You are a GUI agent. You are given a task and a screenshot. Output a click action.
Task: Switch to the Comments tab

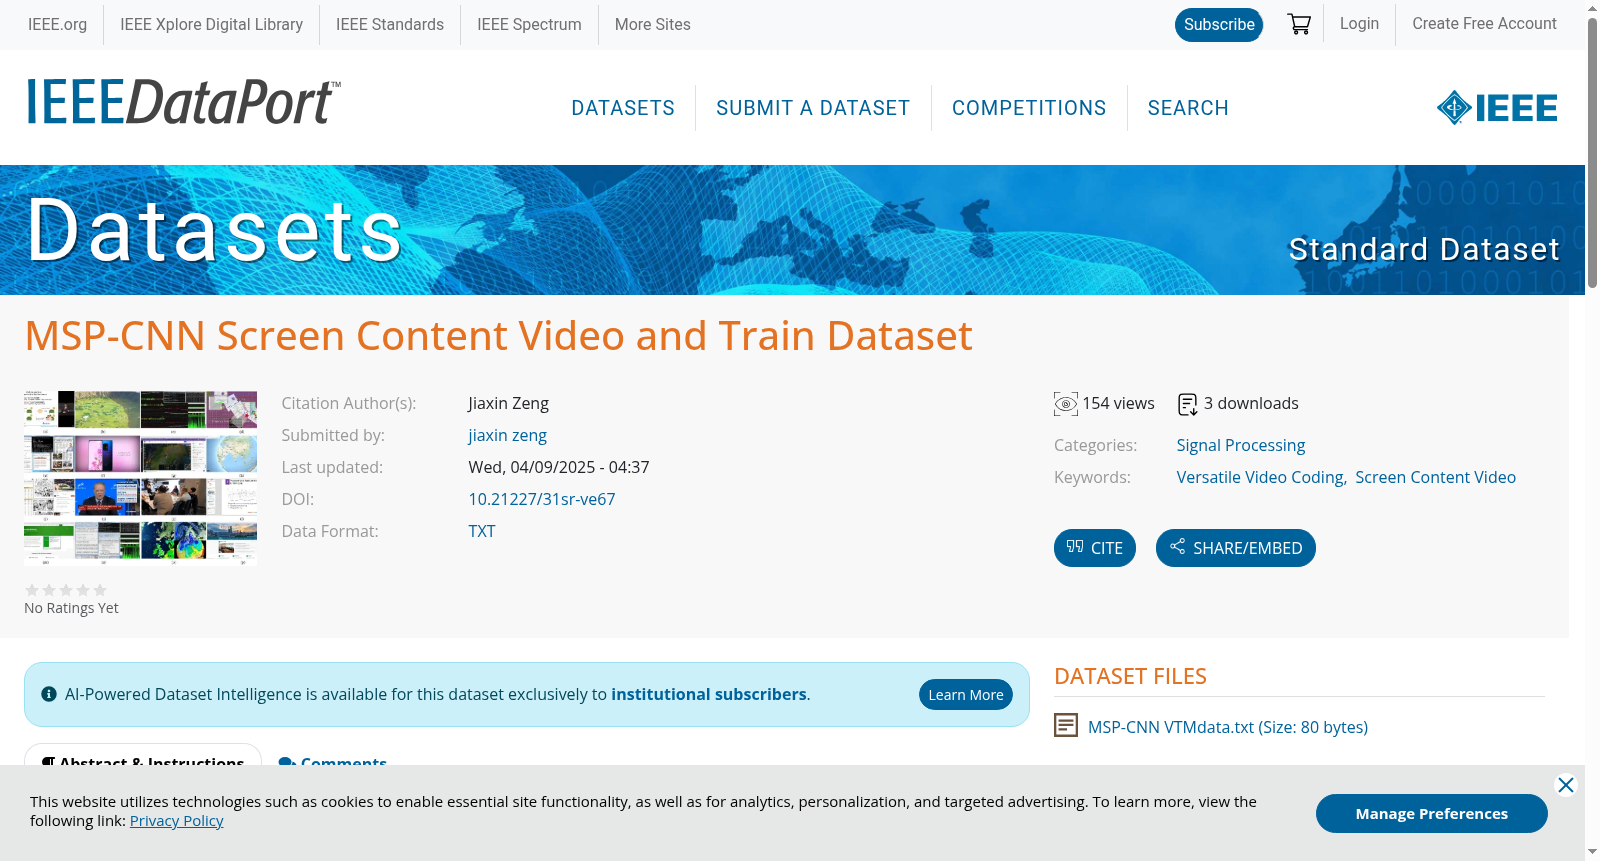point(333,761)
